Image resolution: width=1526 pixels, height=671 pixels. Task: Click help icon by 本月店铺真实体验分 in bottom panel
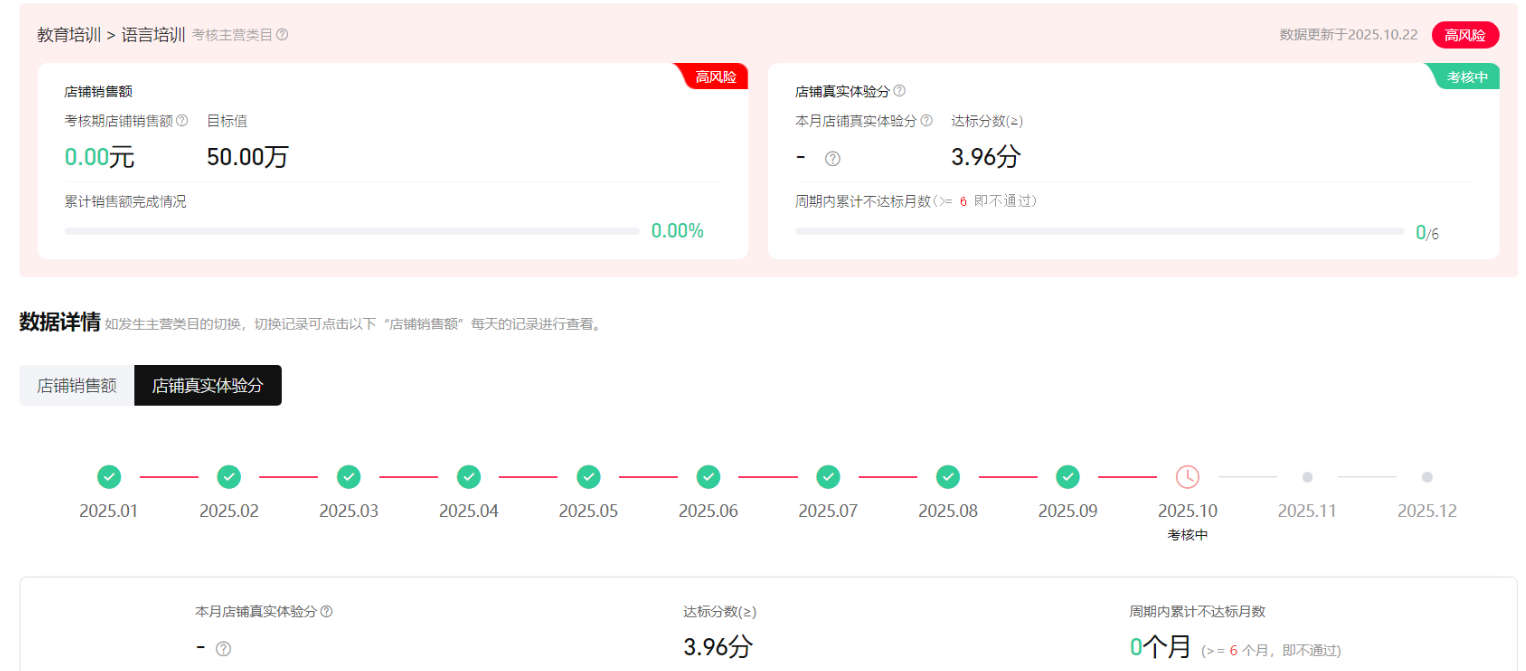coord(326,611)
